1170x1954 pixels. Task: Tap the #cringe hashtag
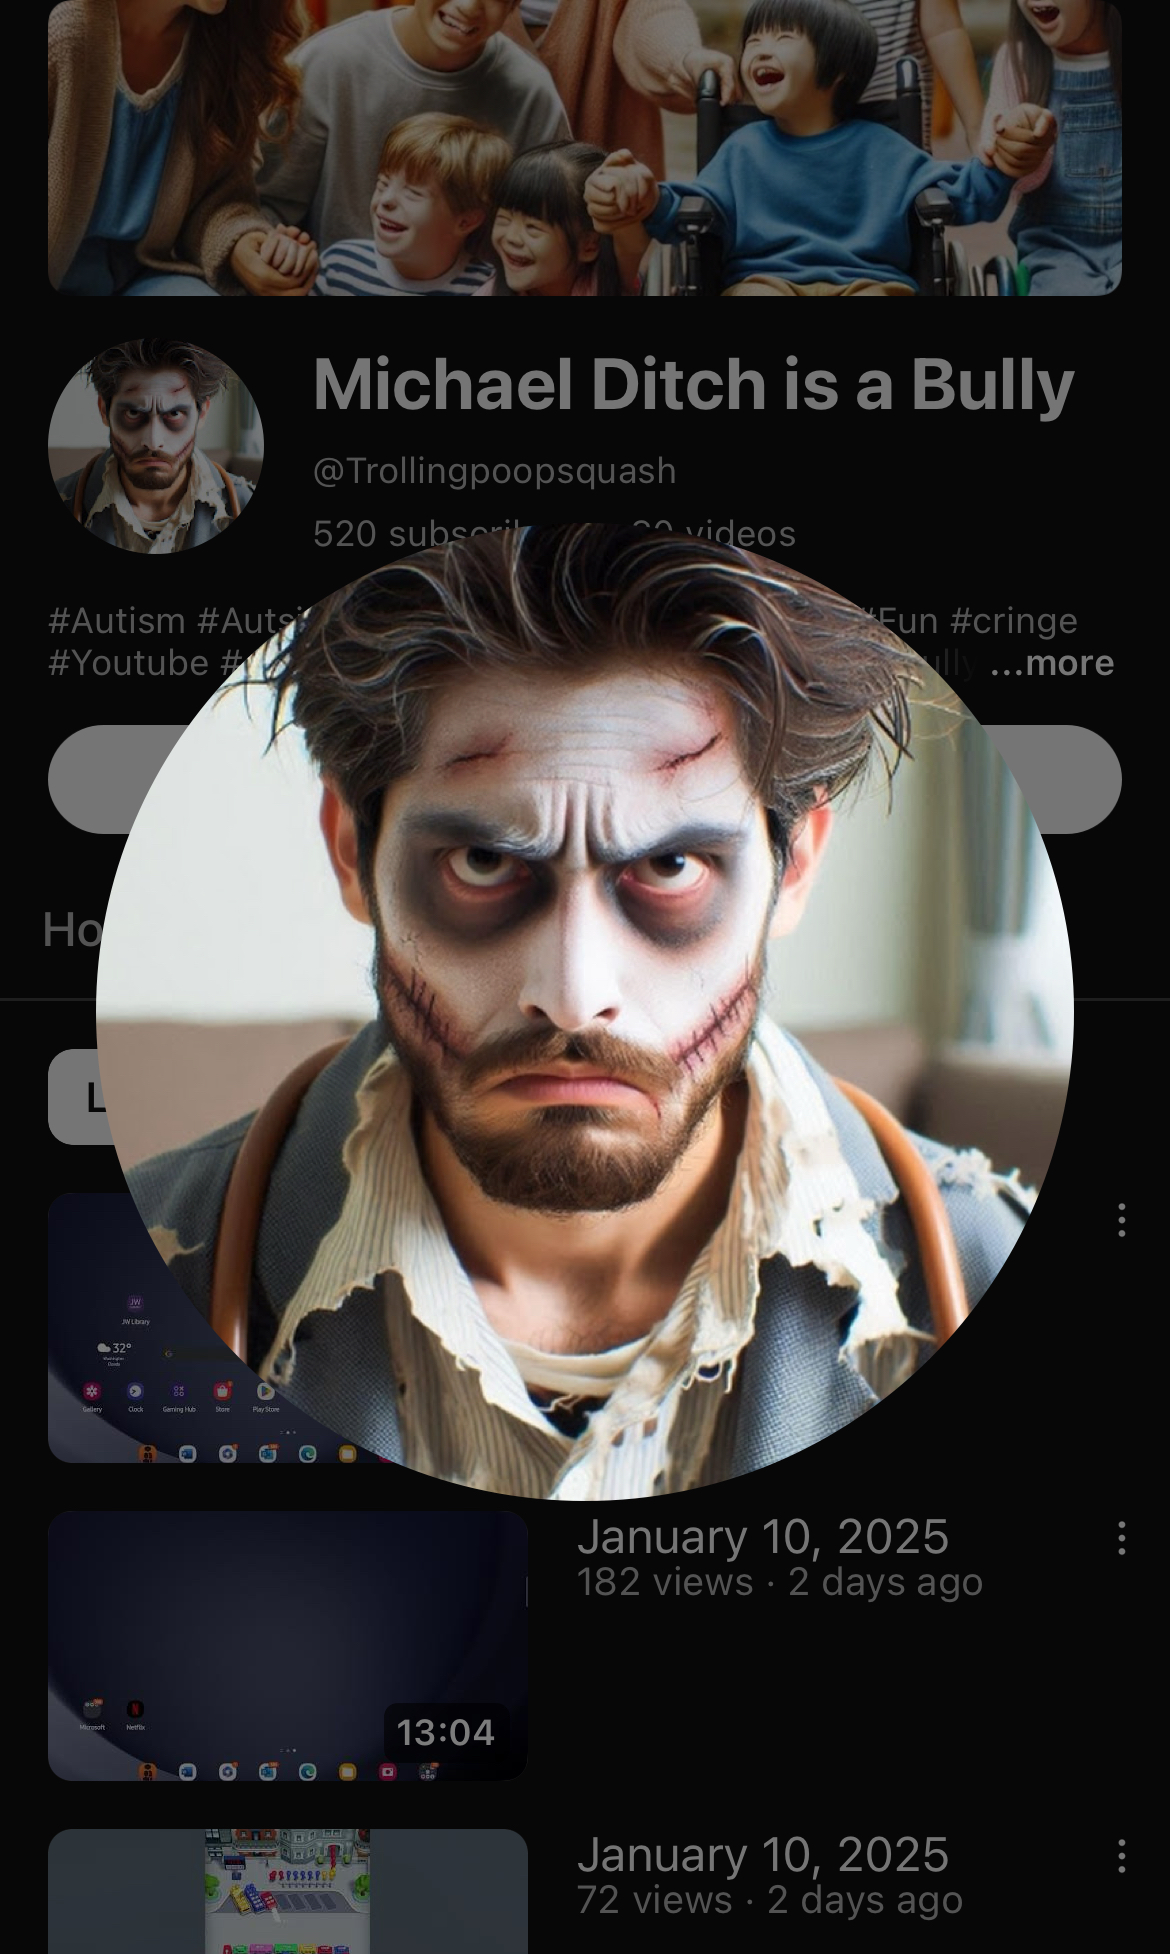[x=1013, y=621]
